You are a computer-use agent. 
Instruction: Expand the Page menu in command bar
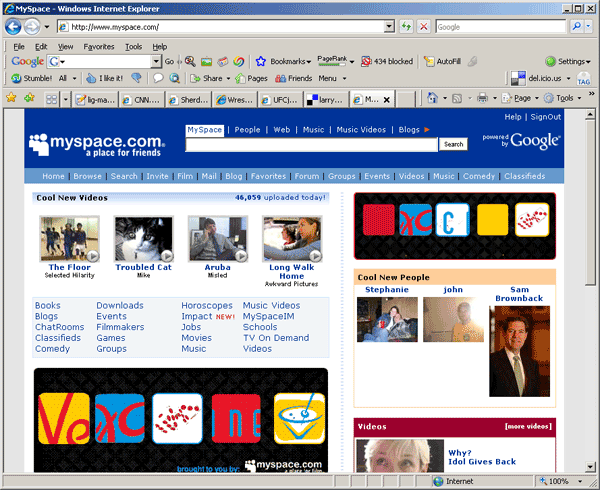tap(536, 98)
